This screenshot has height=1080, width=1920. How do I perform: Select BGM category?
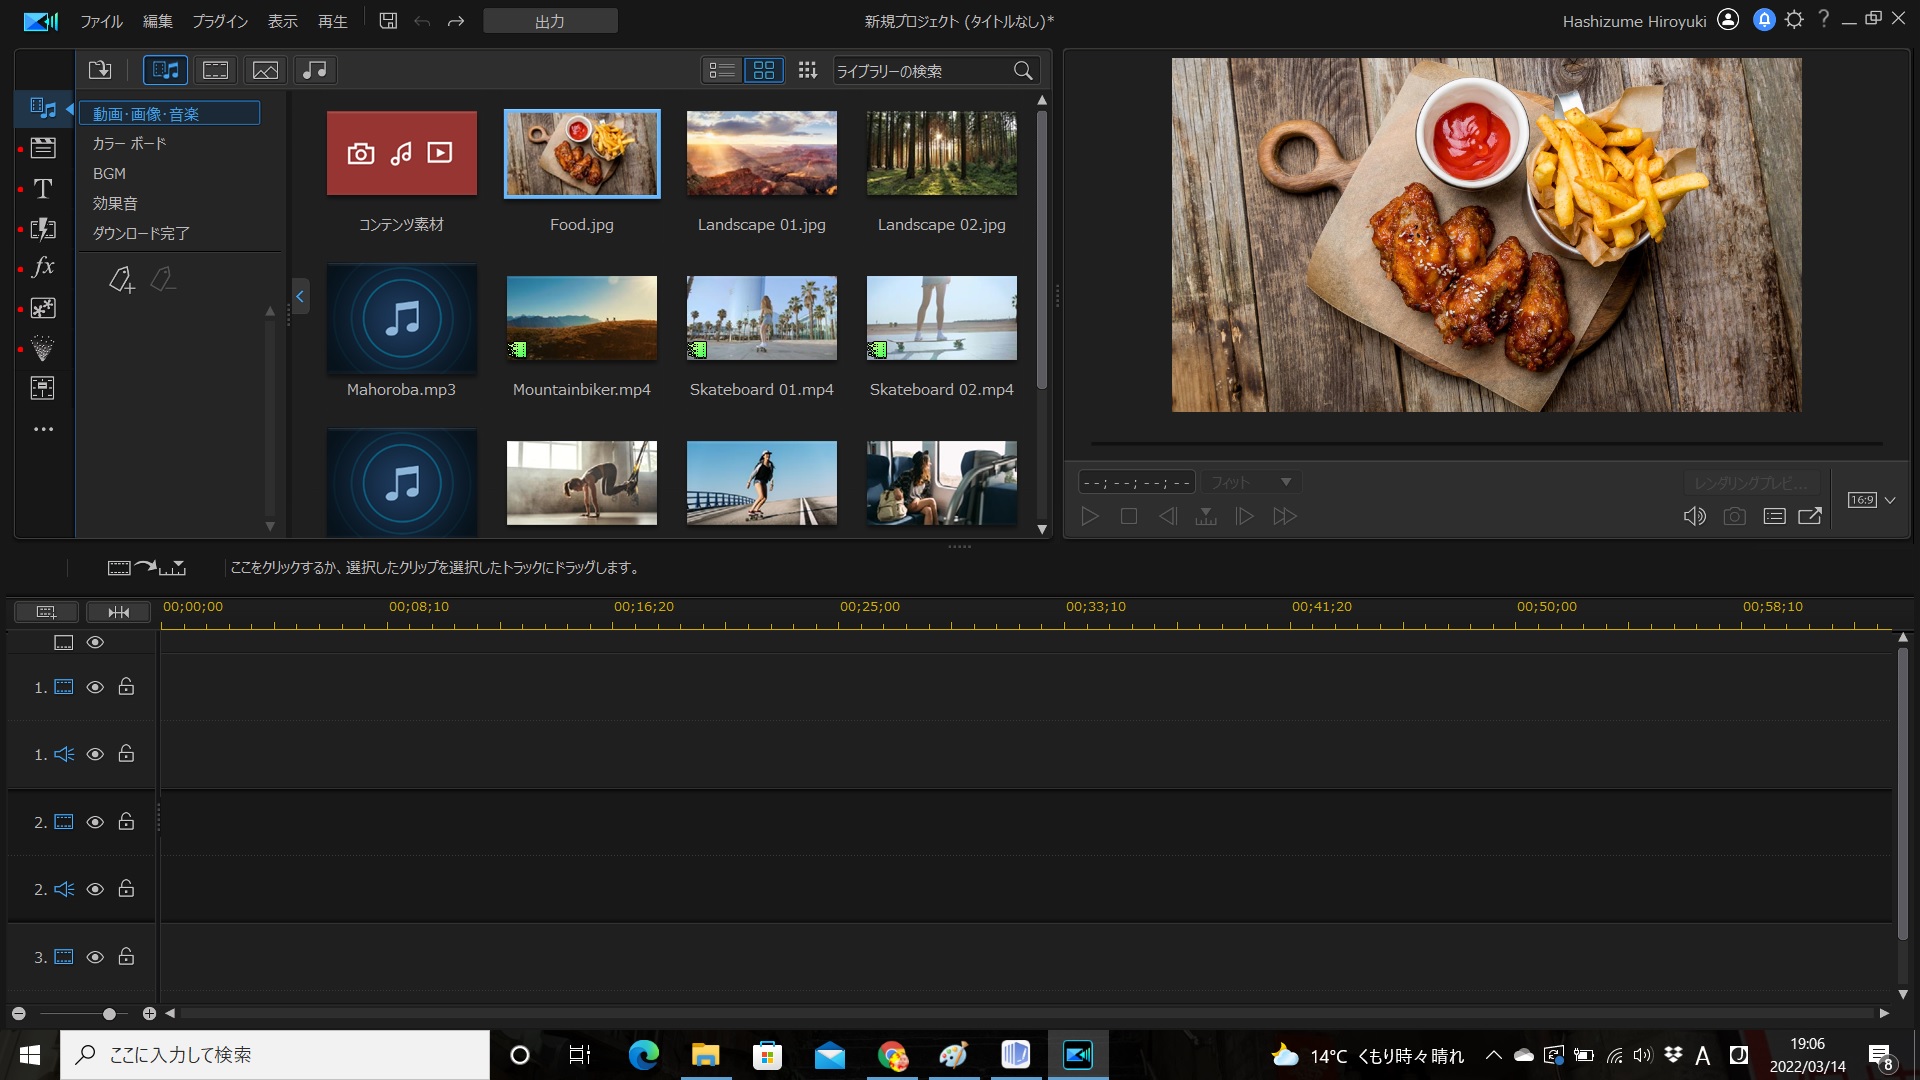pos(109,173)
